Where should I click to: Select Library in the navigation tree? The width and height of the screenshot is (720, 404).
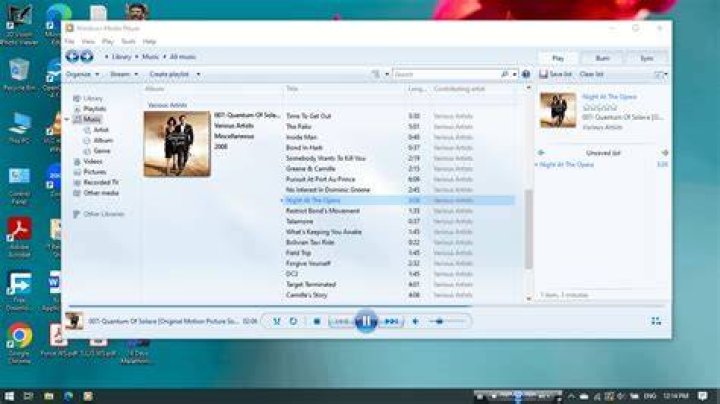coord(93,98)
